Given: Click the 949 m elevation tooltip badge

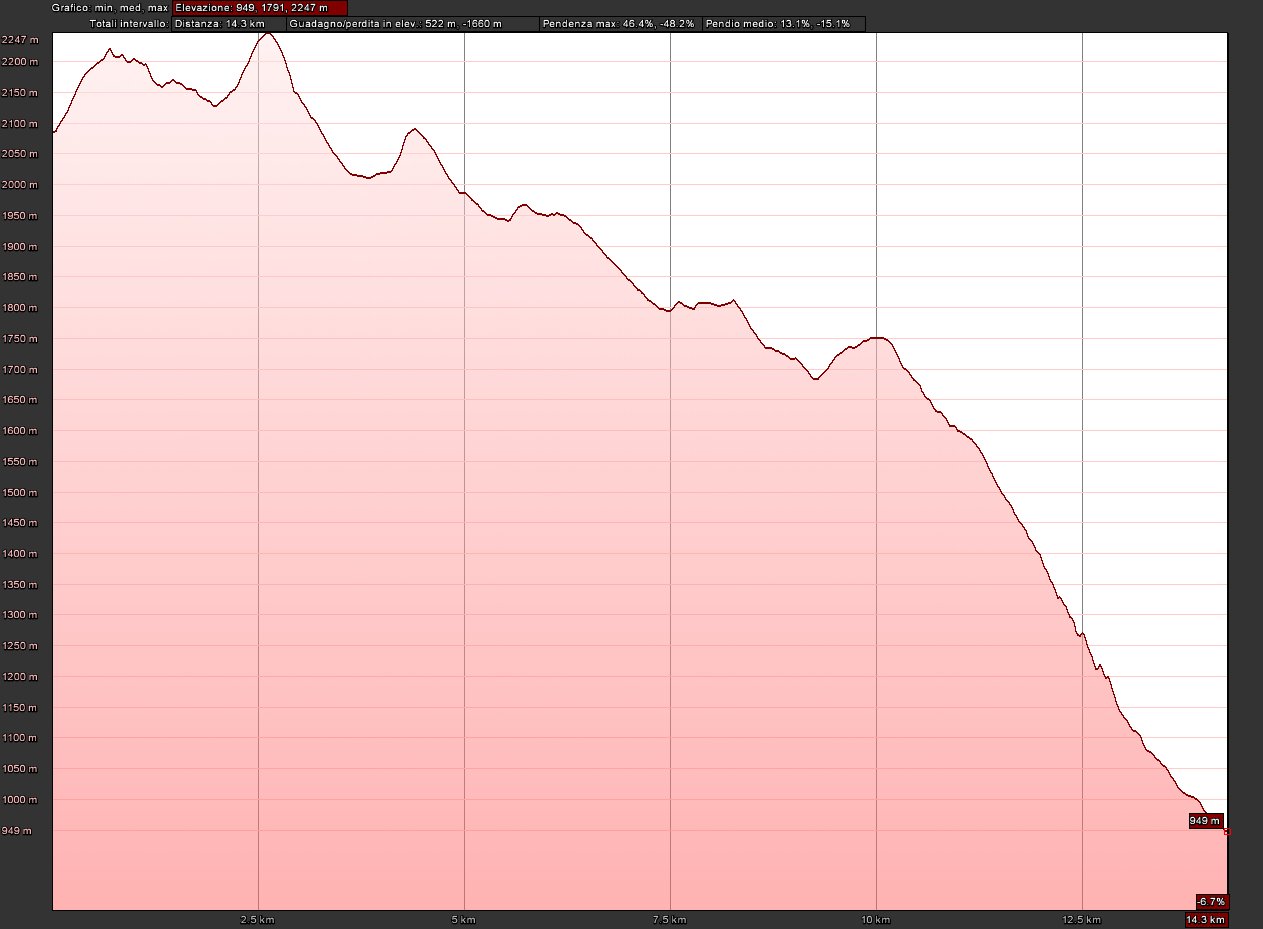Looking at the screenshot, I should click(1205, 821).
